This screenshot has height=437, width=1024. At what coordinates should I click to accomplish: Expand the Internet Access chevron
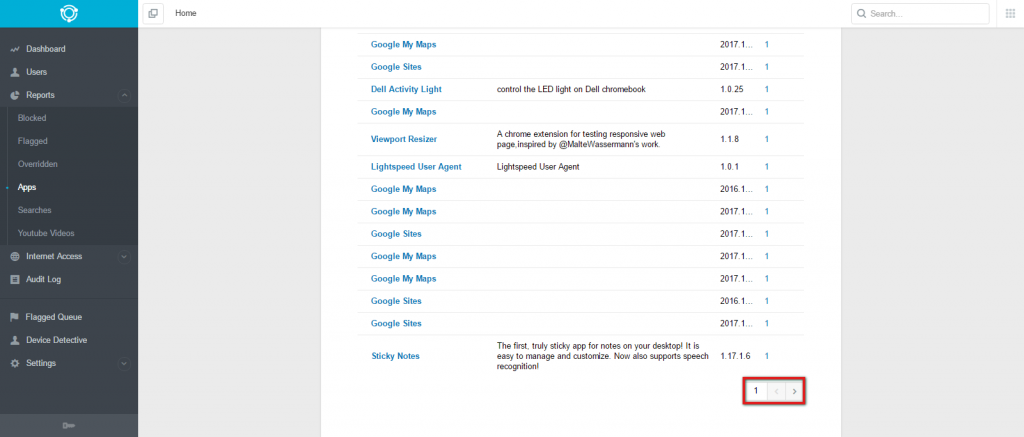(x=124, y=257)
